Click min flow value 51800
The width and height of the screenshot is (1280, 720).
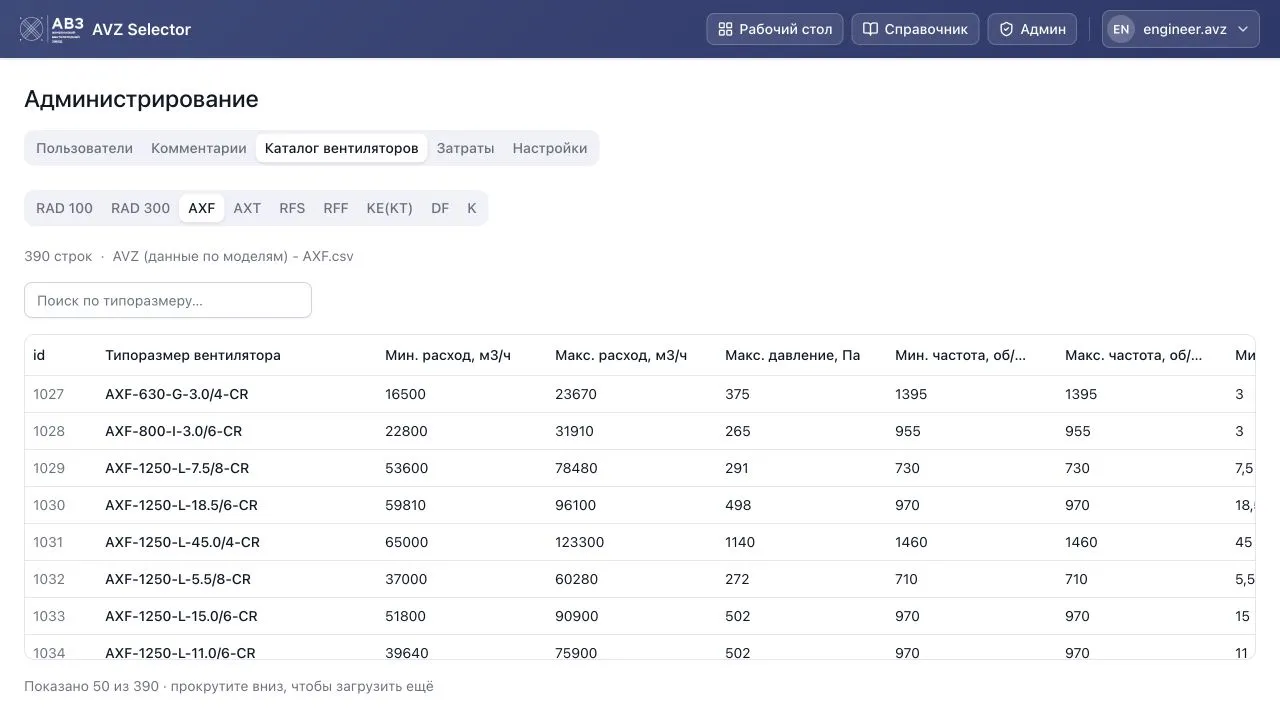click(405, 616)
